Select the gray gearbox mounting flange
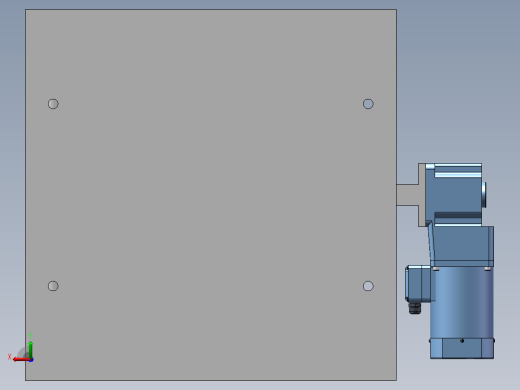This screenshot has width=520, height=390. point(422,195)
